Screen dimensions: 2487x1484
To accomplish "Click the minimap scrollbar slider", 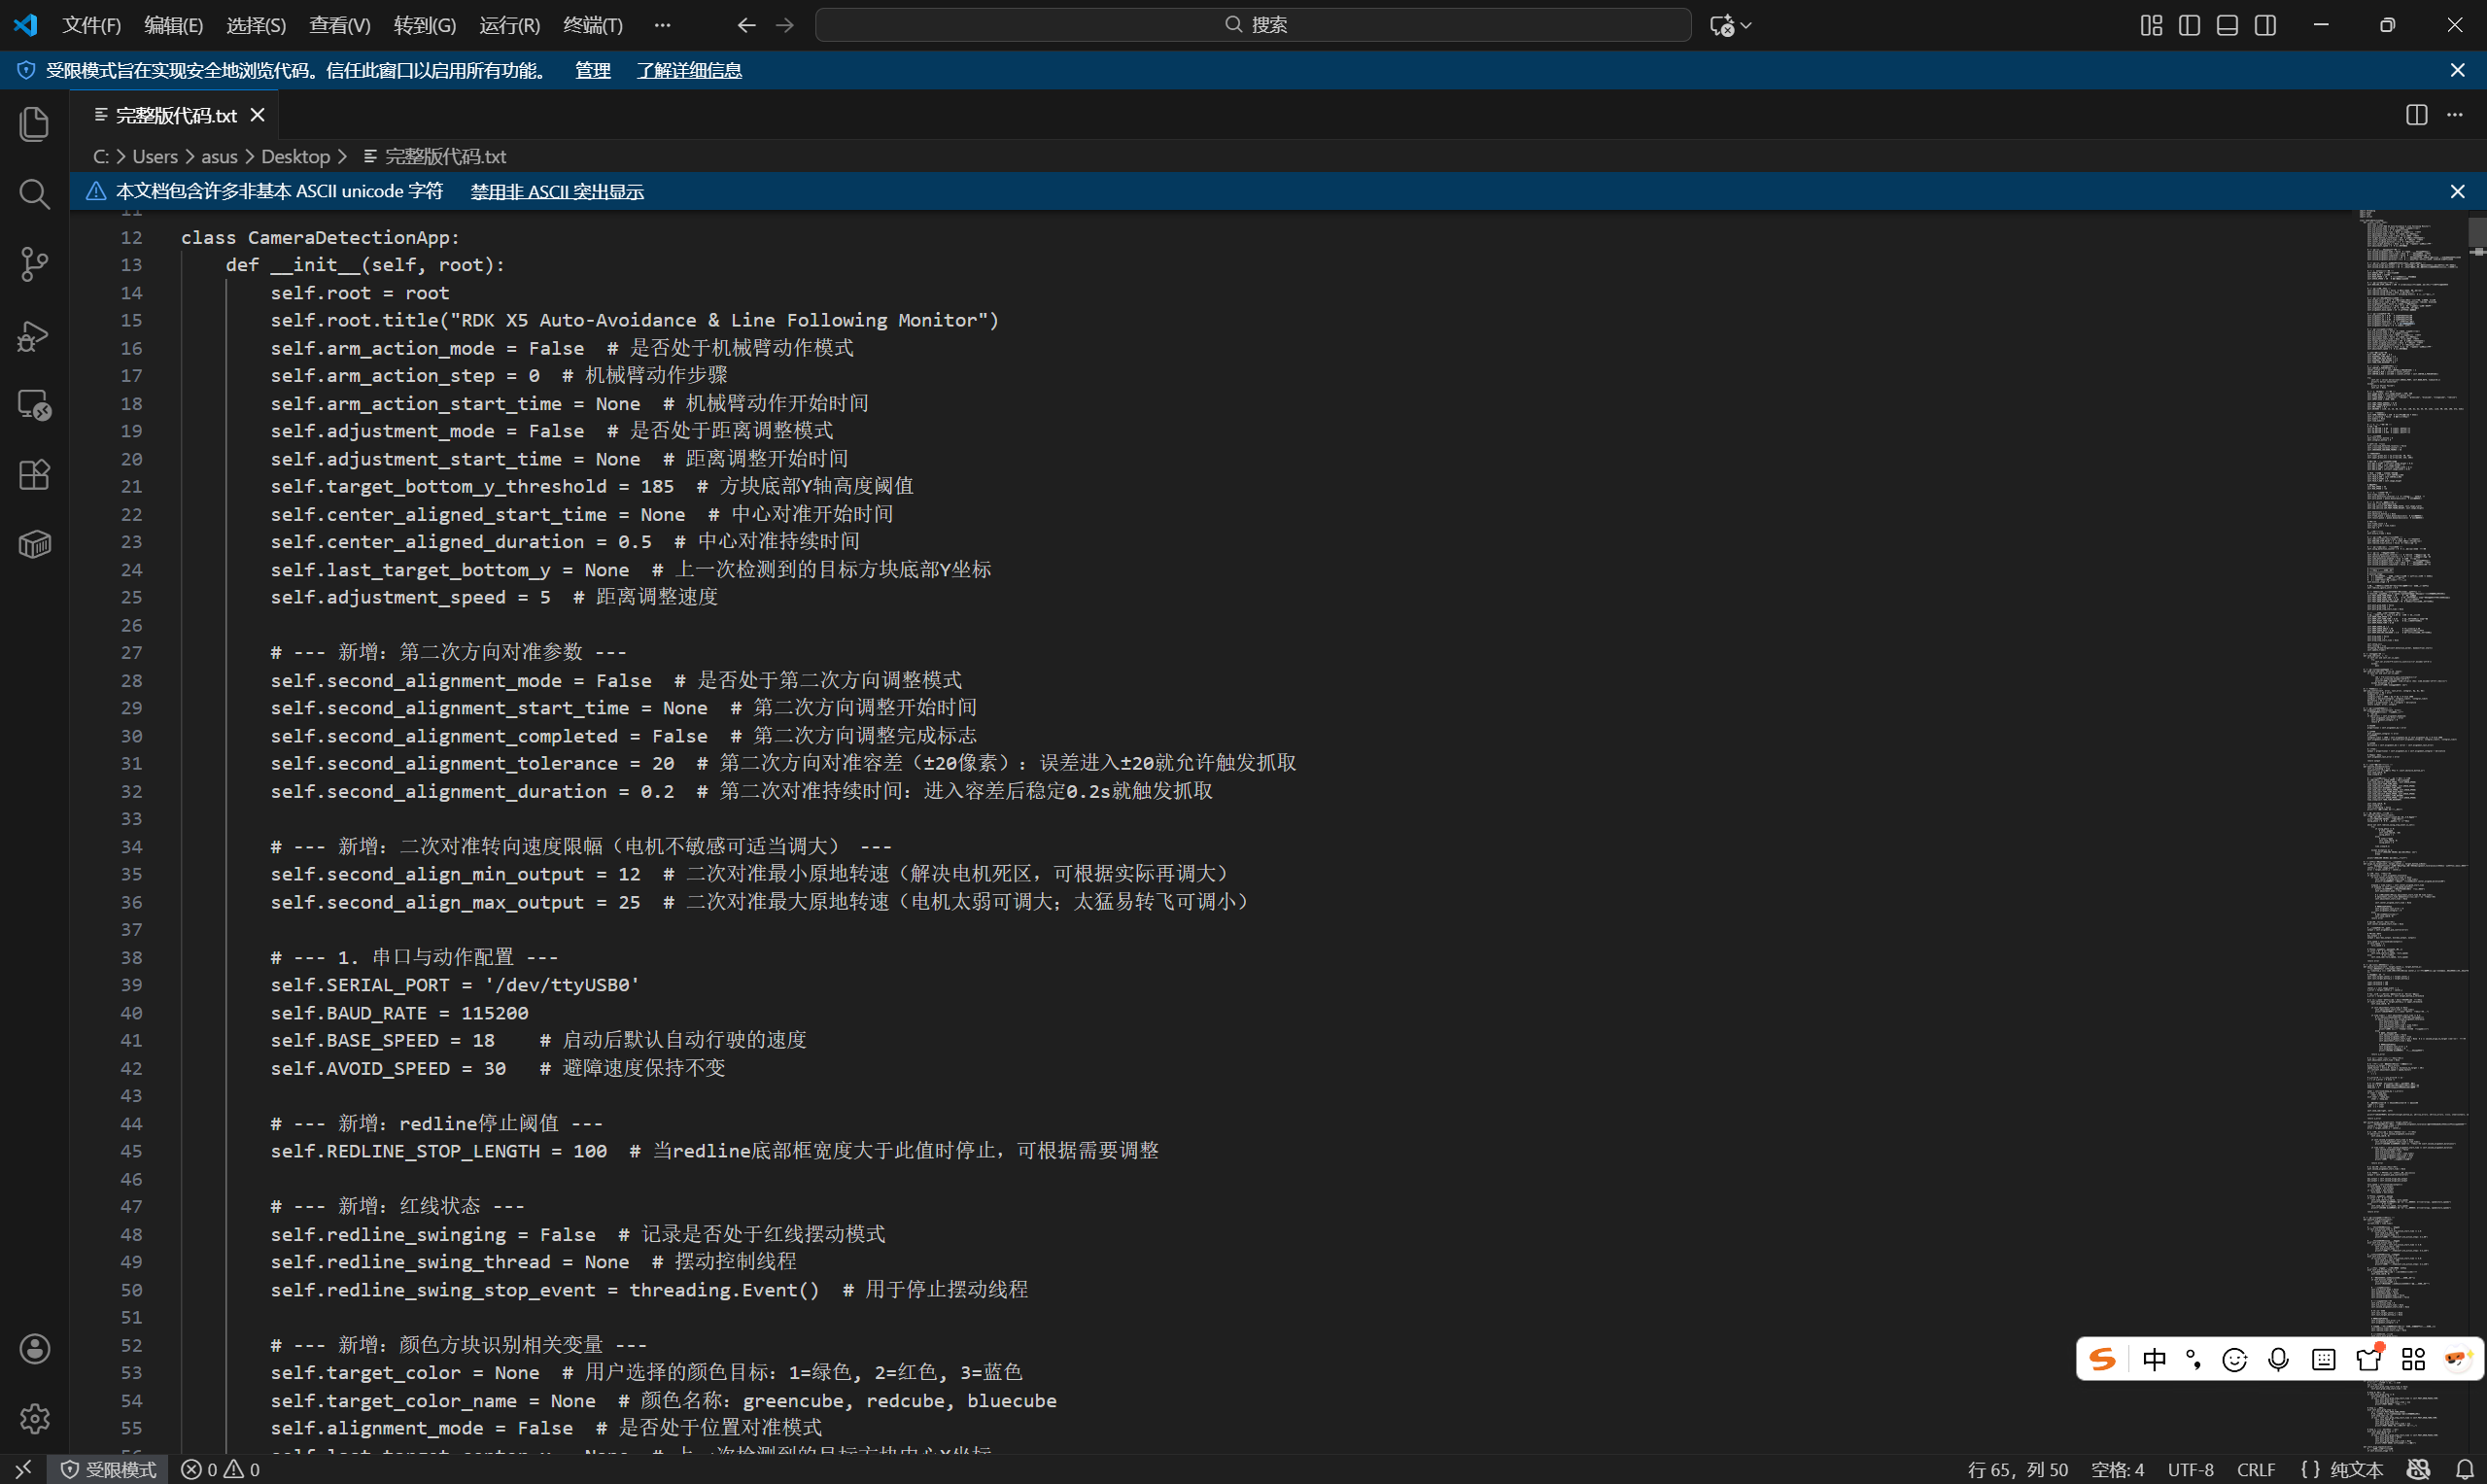I will tap(2476, 232).
